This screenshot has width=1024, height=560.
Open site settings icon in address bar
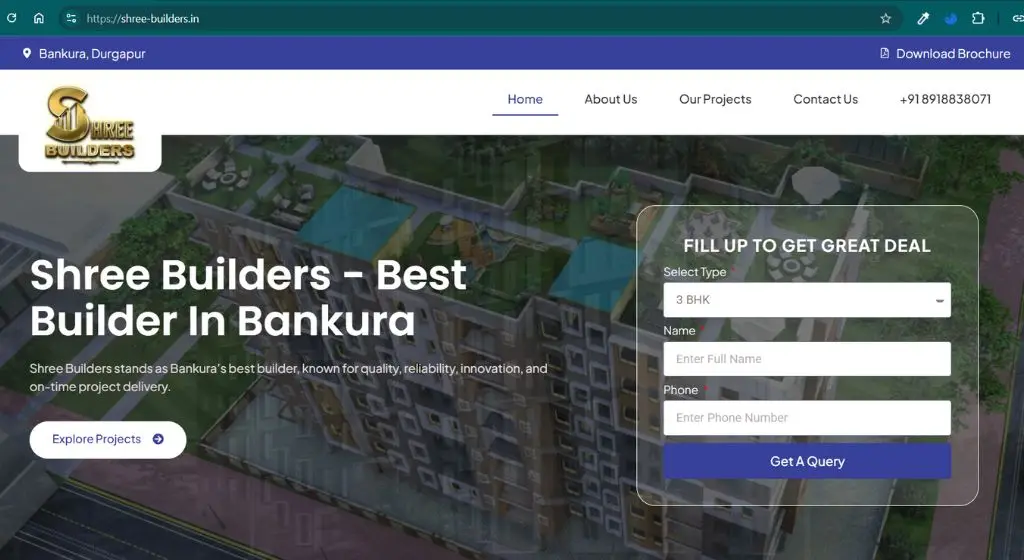coord(72,18)
